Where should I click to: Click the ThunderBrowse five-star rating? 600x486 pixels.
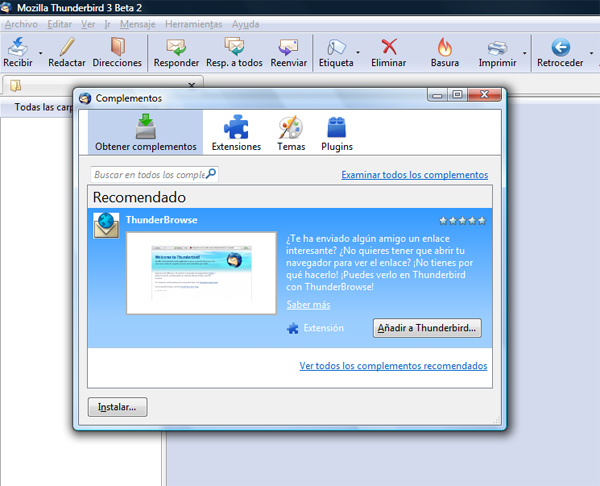pyautogui.click(x=463, y=220)
